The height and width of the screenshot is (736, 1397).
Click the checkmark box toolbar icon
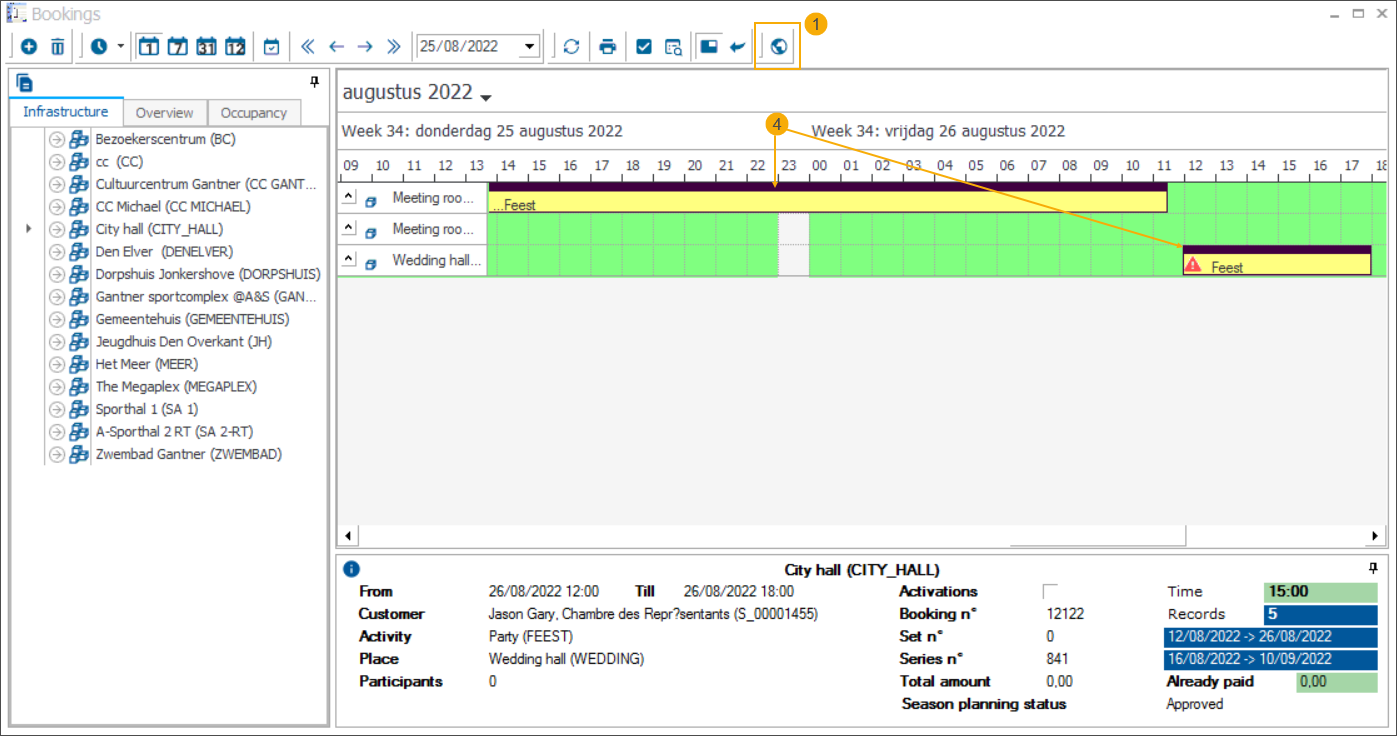[x=644, y=47]
